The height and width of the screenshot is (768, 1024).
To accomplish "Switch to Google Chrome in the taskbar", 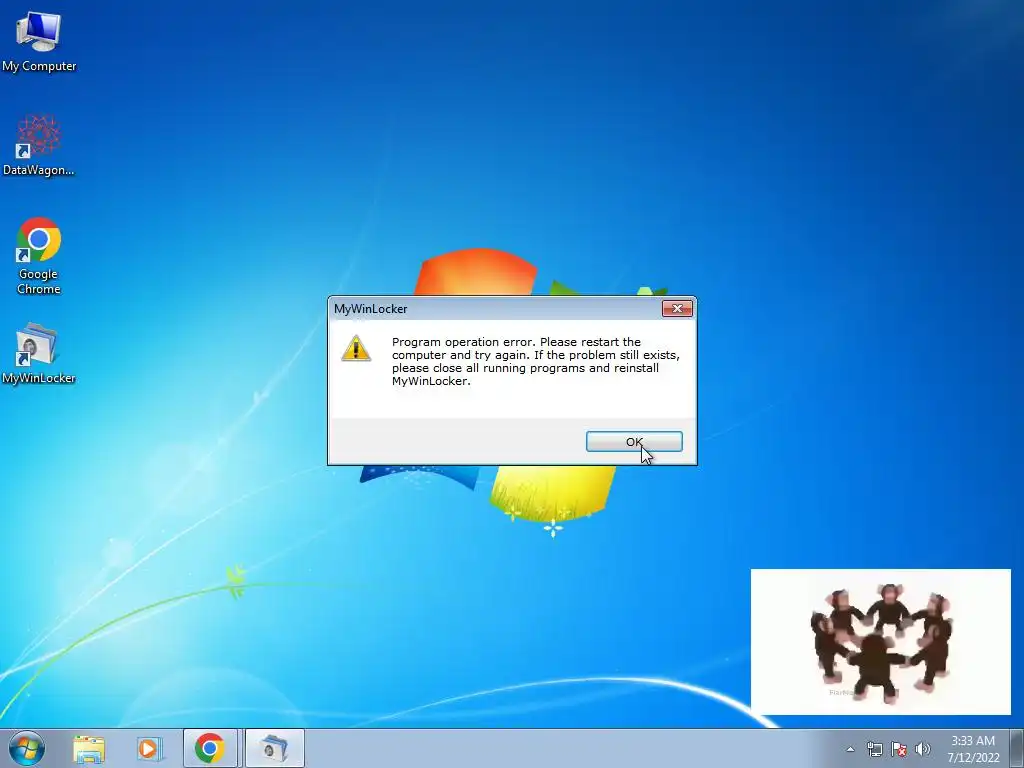I will click(x=210, y=748).
